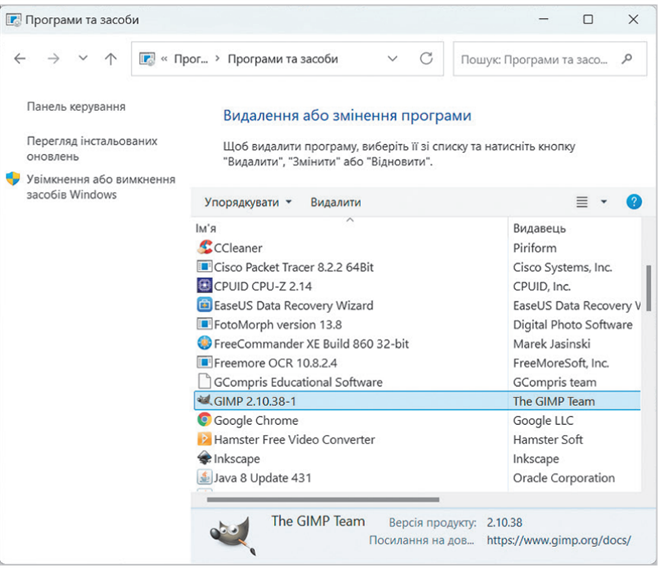Viewport: 658px width, 568px height.
Task: Select the Inkscape entry name
Action: click(x=237, y=459)
